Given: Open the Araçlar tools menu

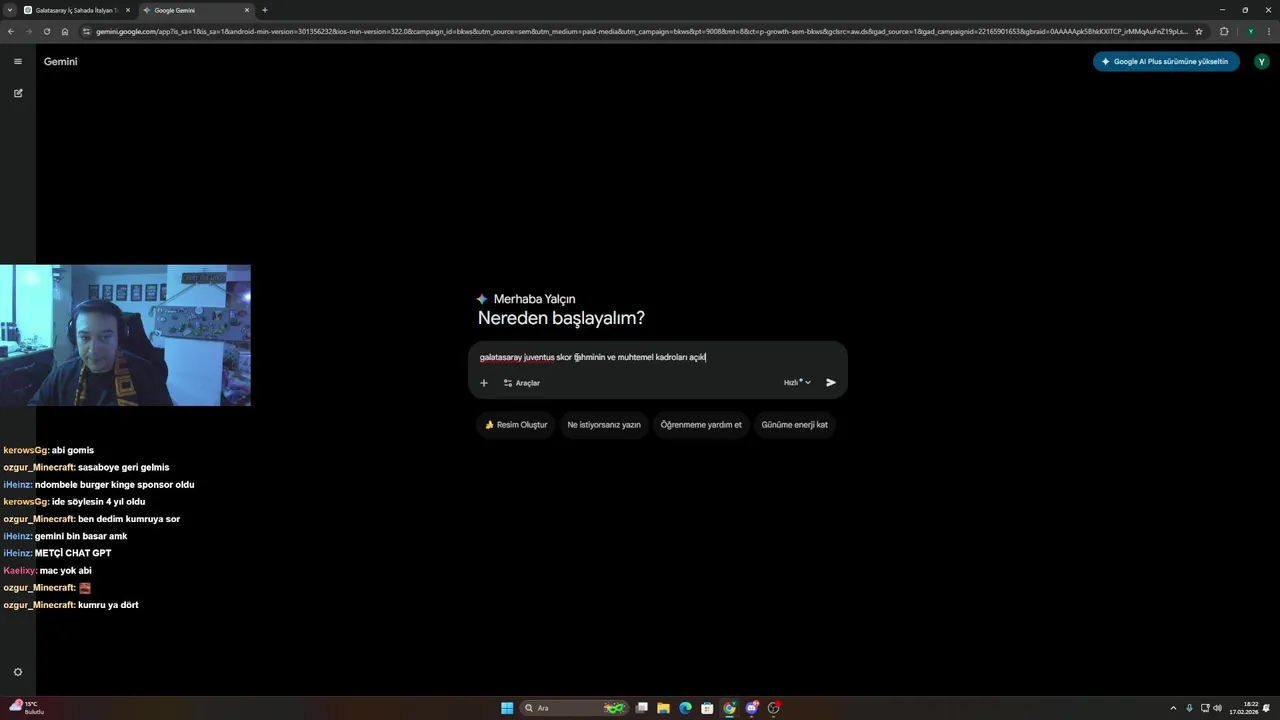Looking at the screenshot, I should click(x=522, y=383).
